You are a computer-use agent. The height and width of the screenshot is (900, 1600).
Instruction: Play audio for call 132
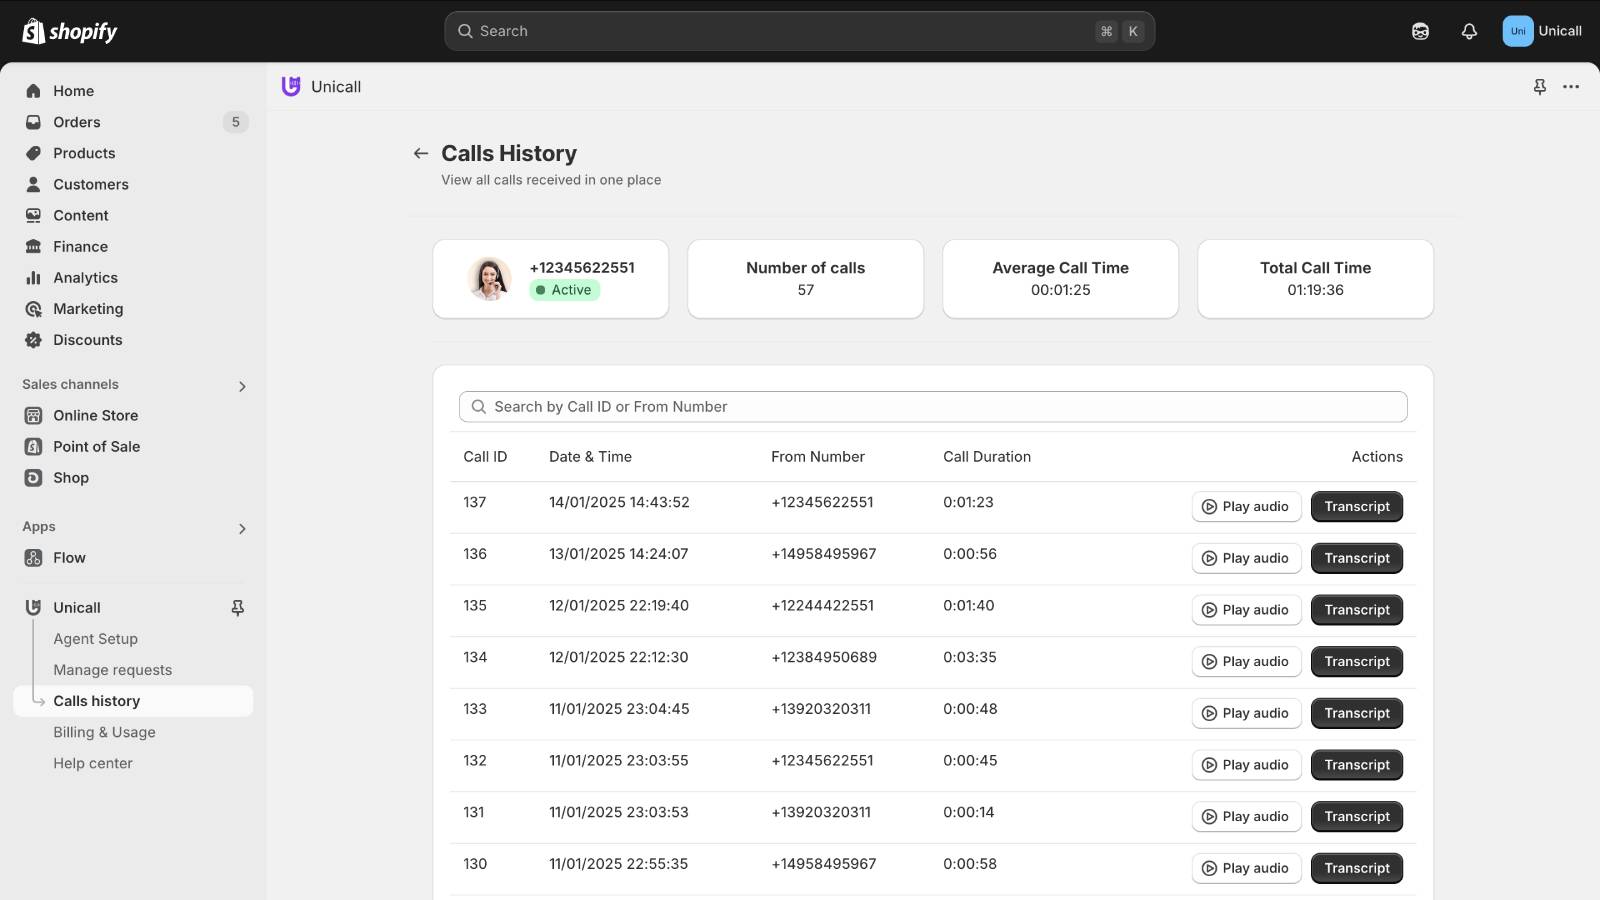pyautogui.click(x=1246, y=765)
